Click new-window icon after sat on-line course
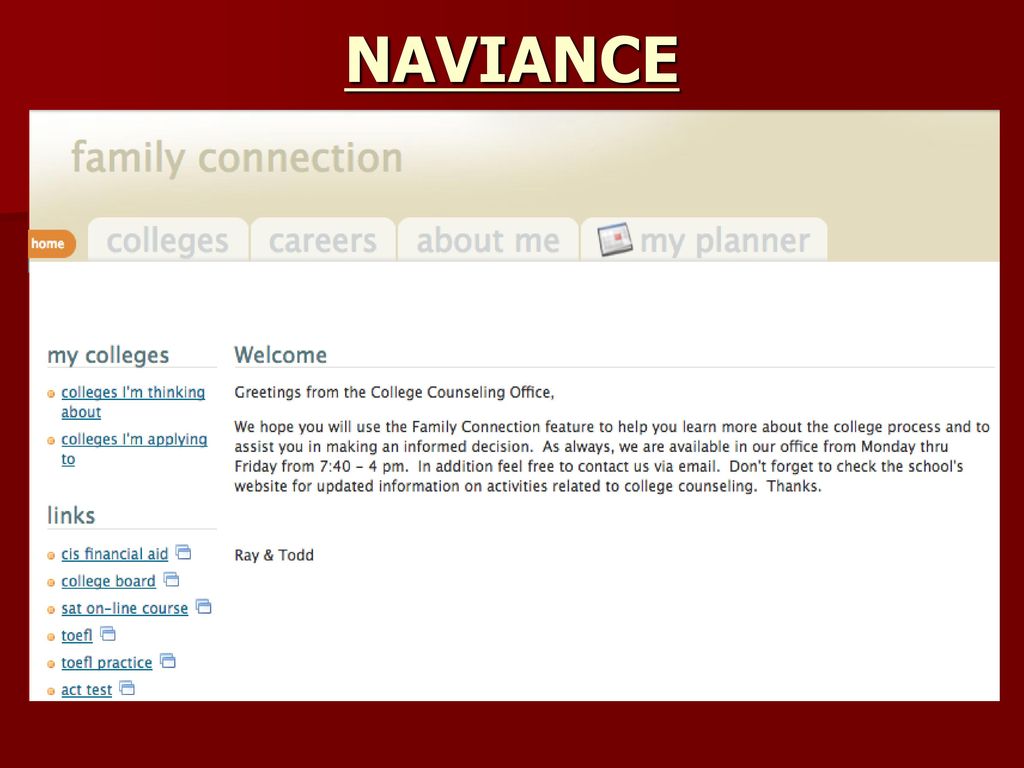This screenshot has height=768, width=1024. [204, 607]
